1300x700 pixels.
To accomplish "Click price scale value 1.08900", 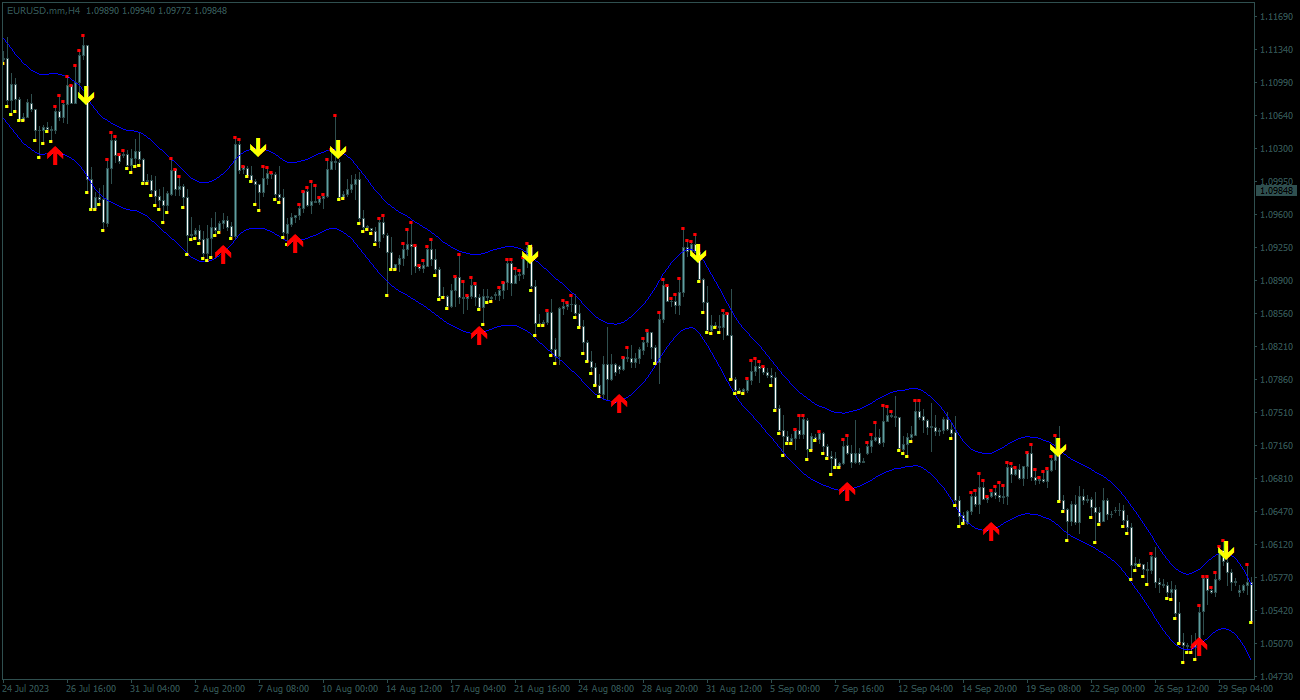I will [1276, 281].
